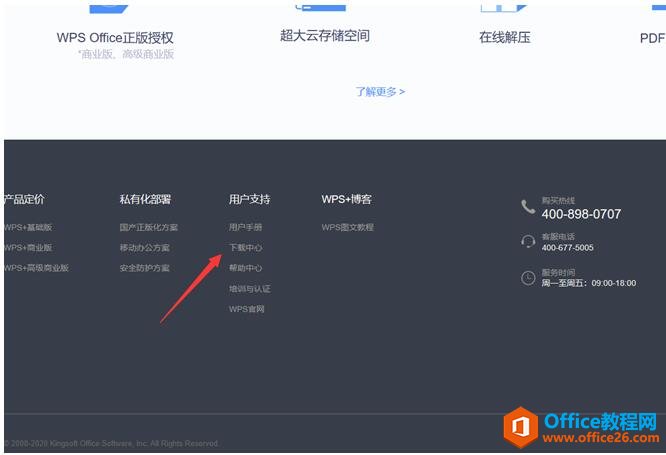Click the clock service hours icon
Viewport: 666px width, 455px height.
tap(528, 278)
